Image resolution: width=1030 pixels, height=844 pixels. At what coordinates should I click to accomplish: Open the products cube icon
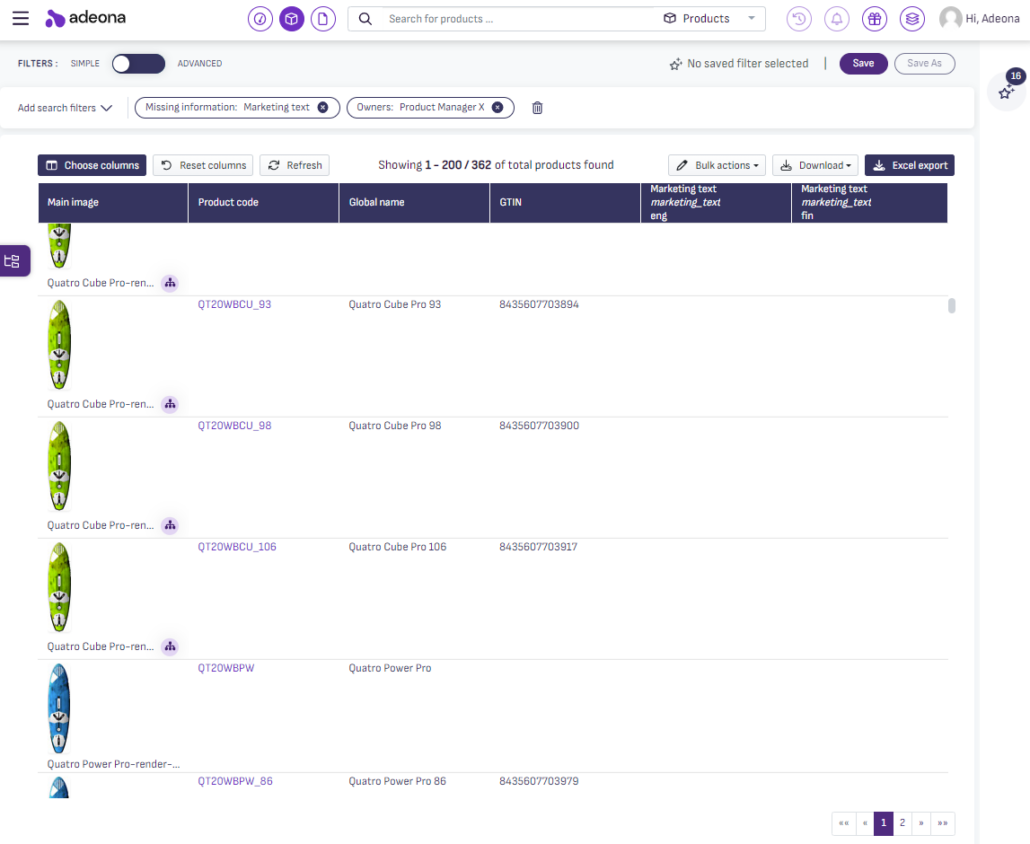tap(292, 19)
